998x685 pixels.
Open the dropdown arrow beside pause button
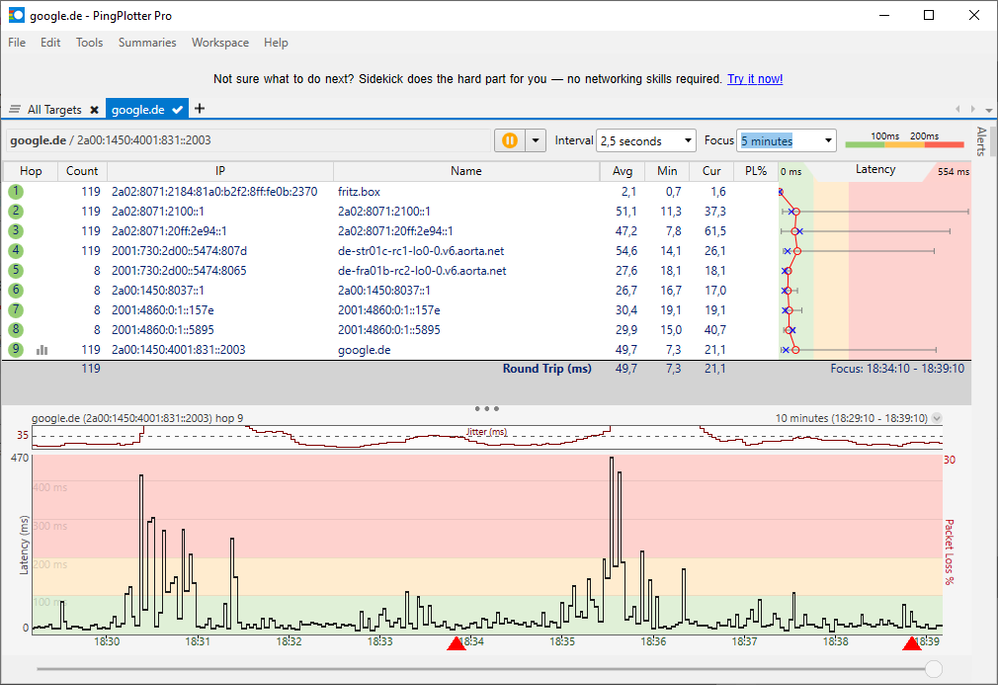pyautogui.click(x=535, y=141)
